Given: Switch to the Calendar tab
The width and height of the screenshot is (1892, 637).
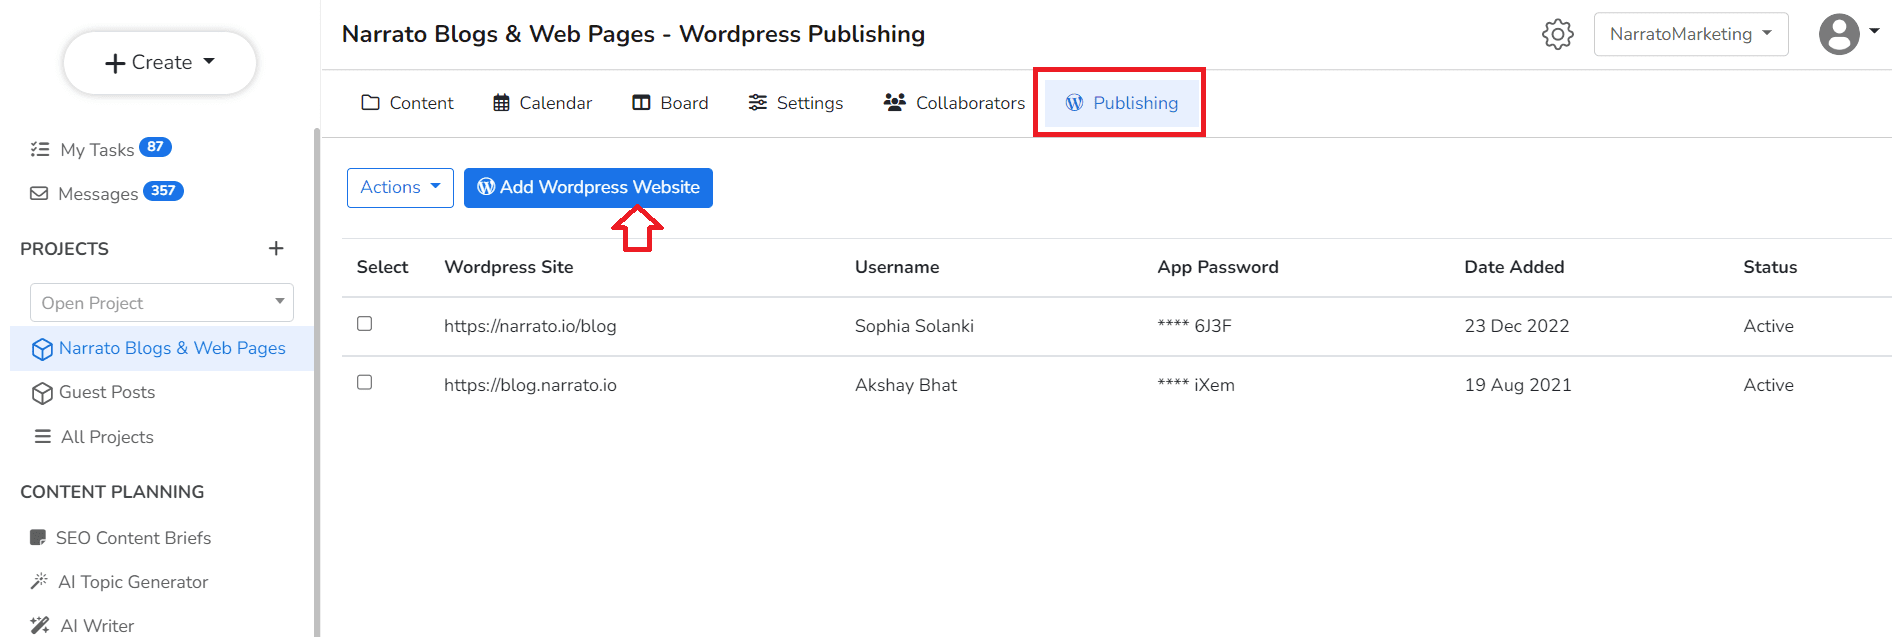Looking at the screenshot, I should point(542,102).
